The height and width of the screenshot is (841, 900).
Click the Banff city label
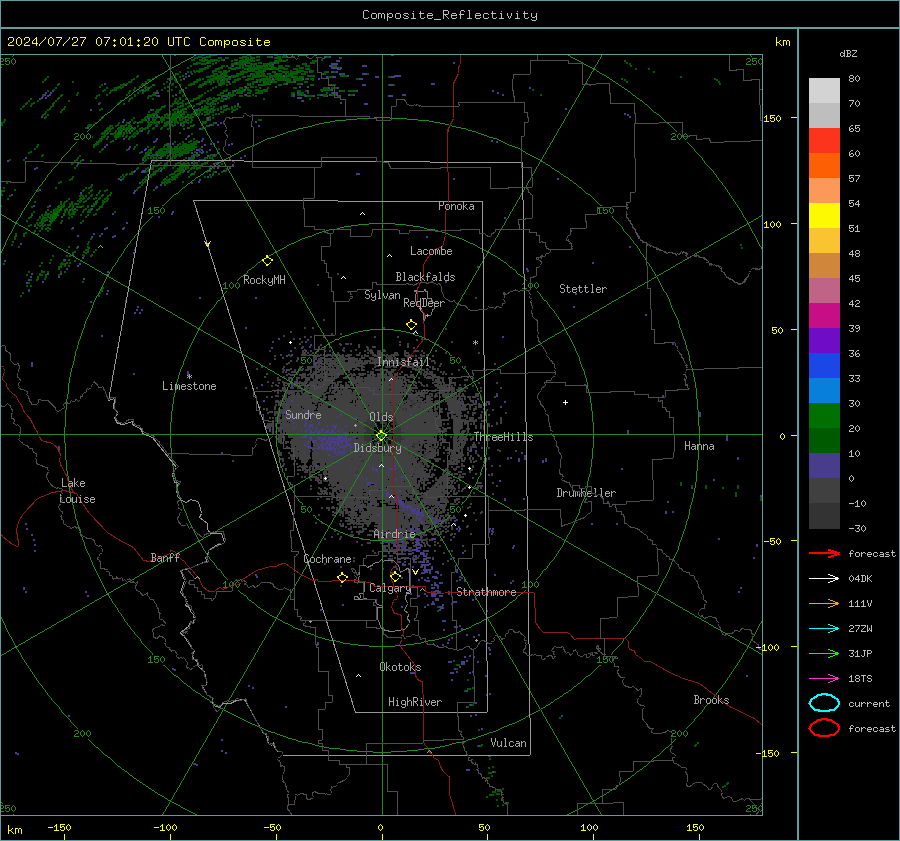[x=165, y=557]
